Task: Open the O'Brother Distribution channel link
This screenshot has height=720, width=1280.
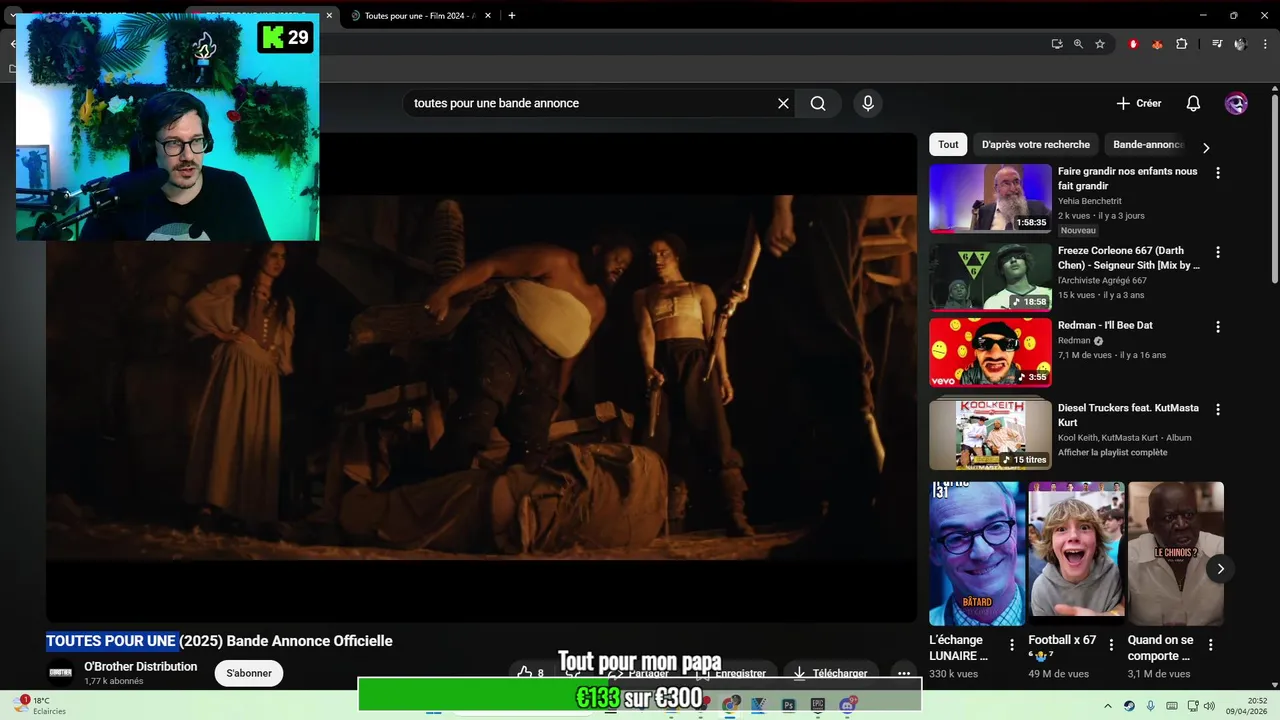Action: click(140, 666)
